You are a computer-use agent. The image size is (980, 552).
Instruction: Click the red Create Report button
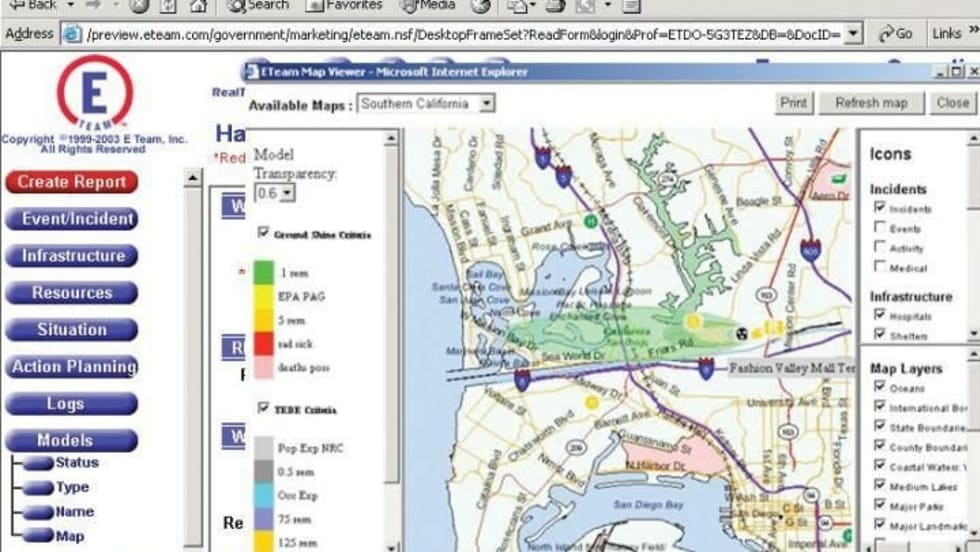coord(71,182)
